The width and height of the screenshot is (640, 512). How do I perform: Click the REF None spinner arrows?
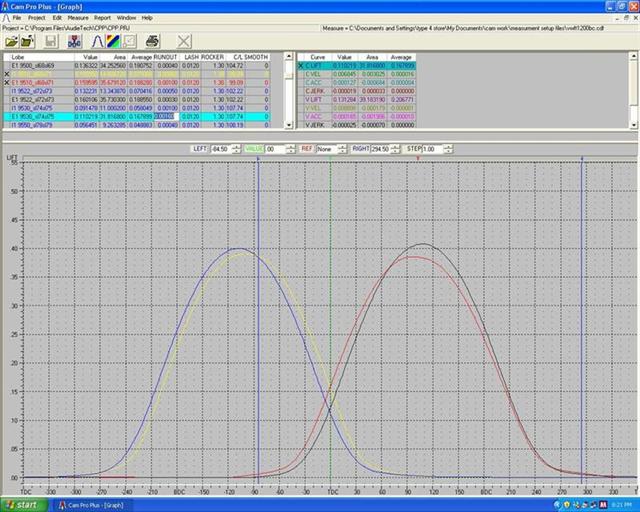(344, 148)
